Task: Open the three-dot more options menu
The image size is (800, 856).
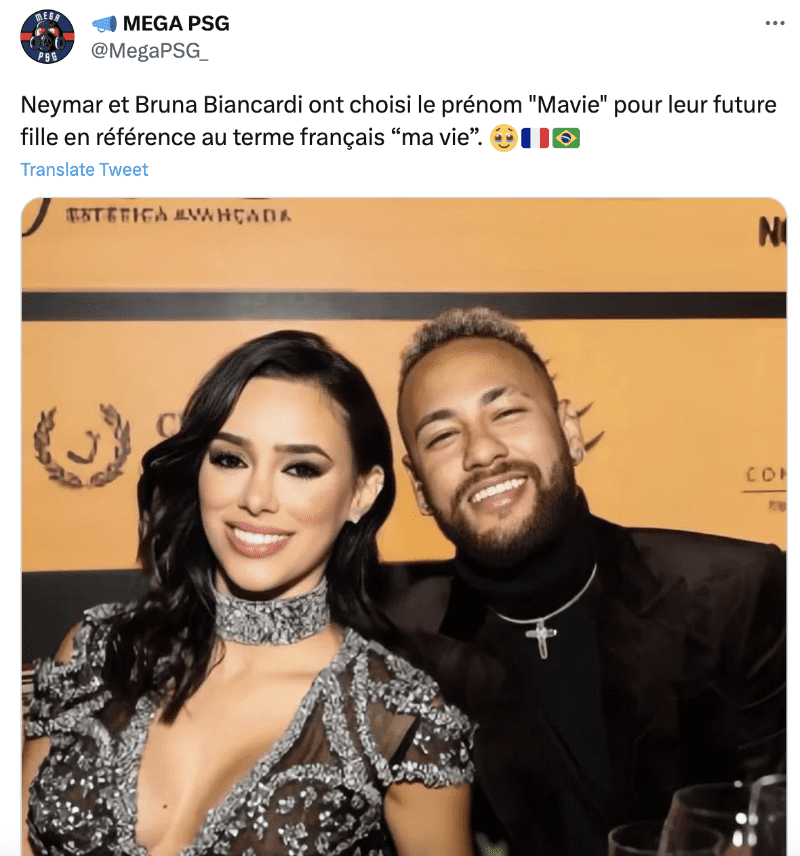Action: [x=774, y=23]
